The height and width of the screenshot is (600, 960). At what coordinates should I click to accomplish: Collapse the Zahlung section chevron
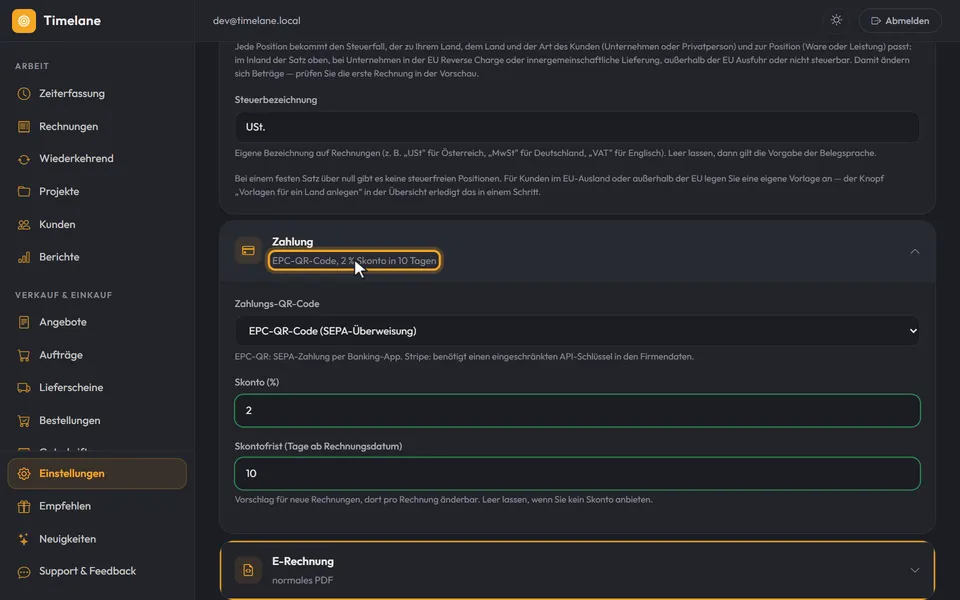915,251
